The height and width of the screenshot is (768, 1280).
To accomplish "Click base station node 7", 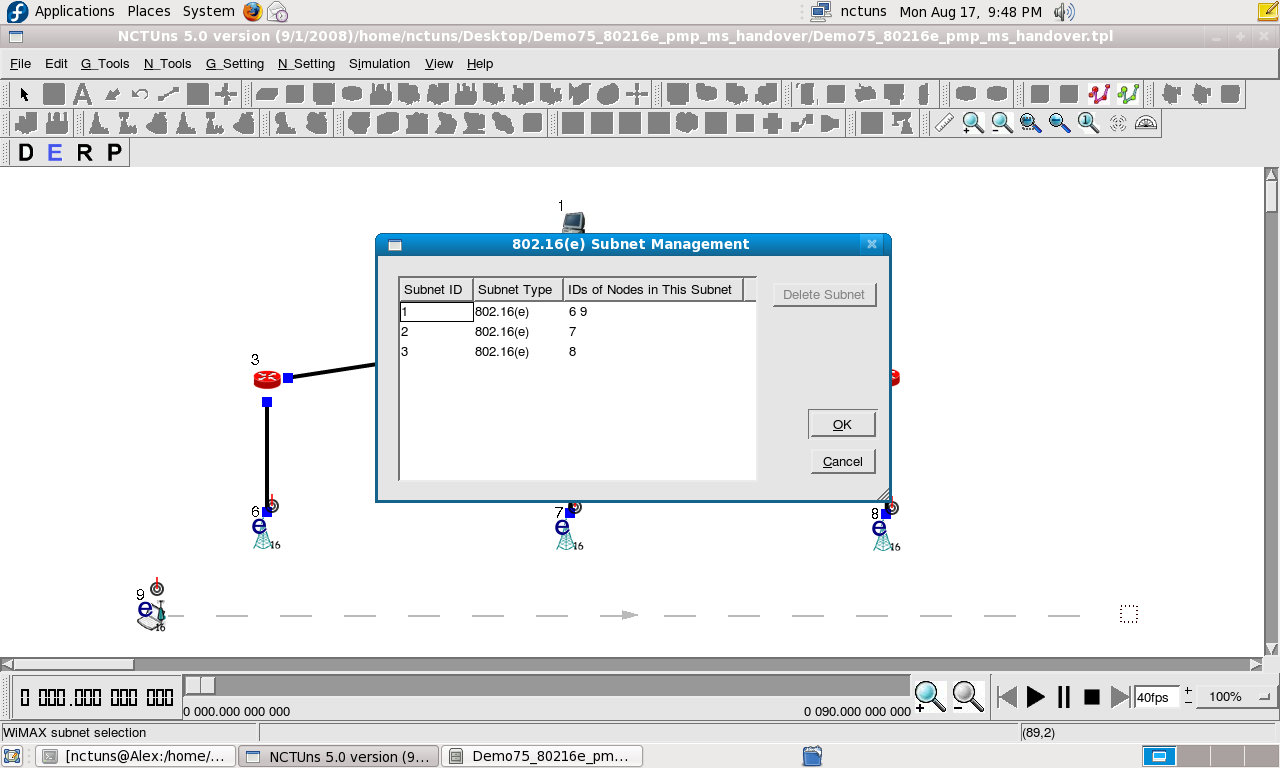I will click(x=566, y=531).
